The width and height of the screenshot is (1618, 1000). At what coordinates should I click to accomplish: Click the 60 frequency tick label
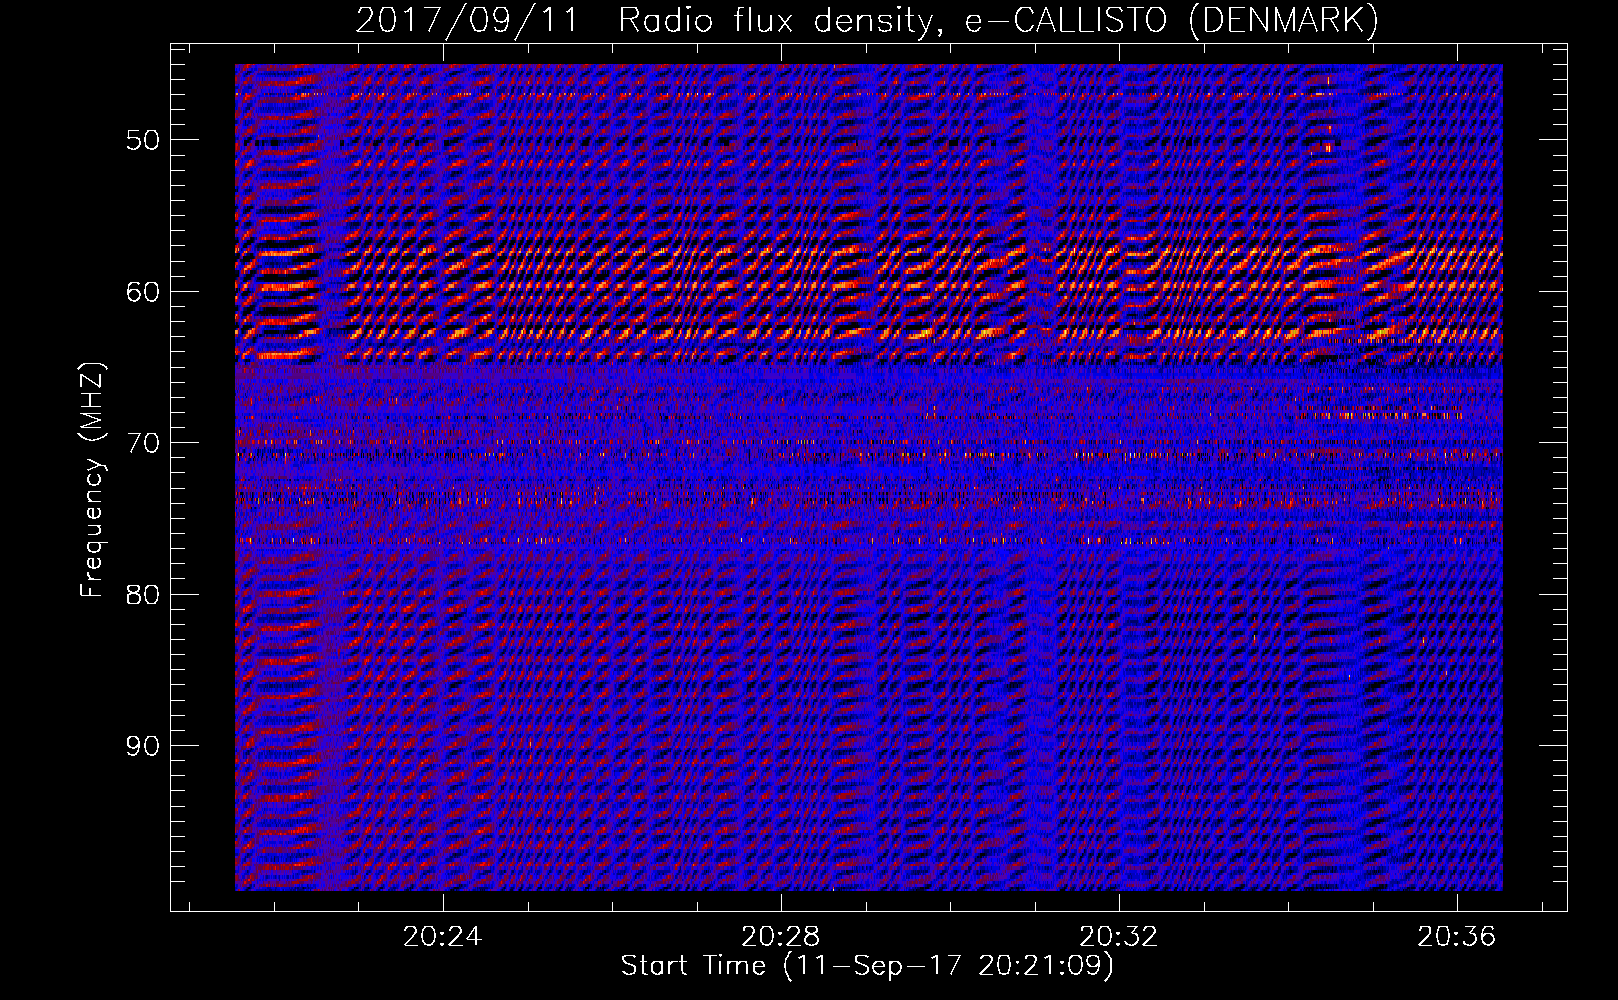pyautogui.click(x=142, y=291)
